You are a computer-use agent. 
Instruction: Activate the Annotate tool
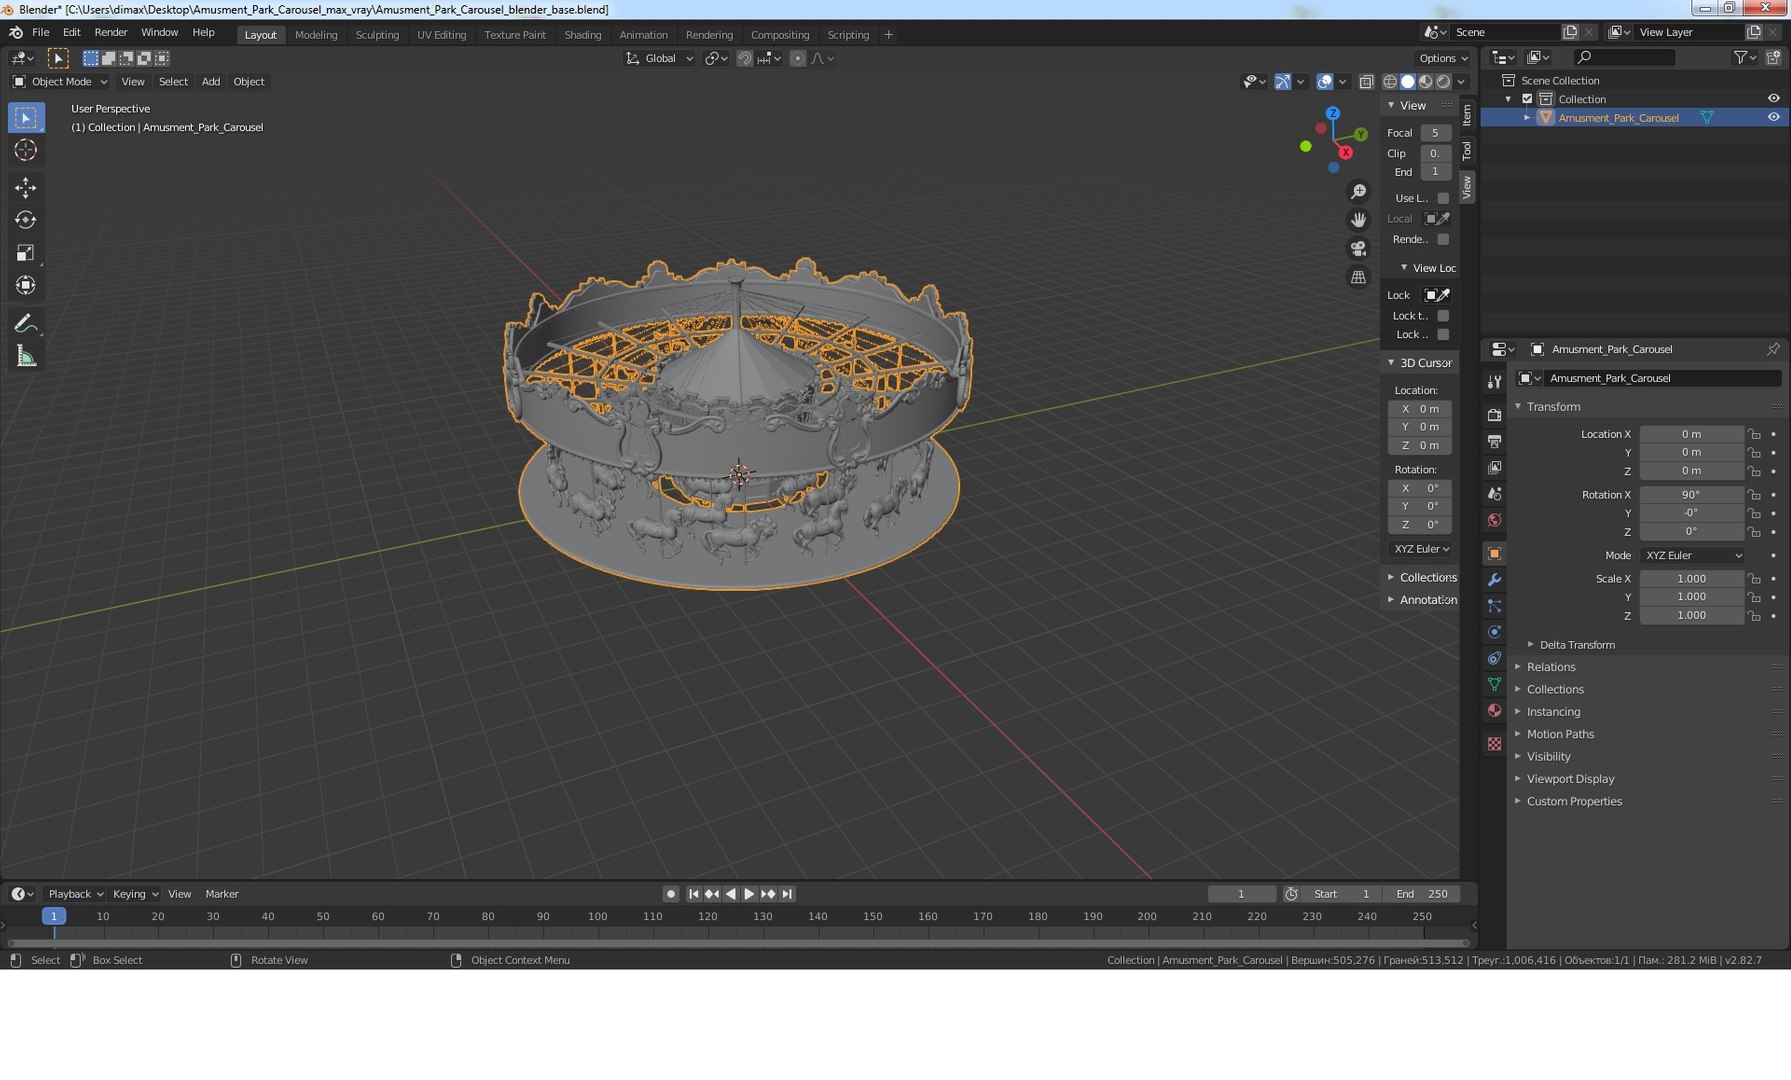26,323
